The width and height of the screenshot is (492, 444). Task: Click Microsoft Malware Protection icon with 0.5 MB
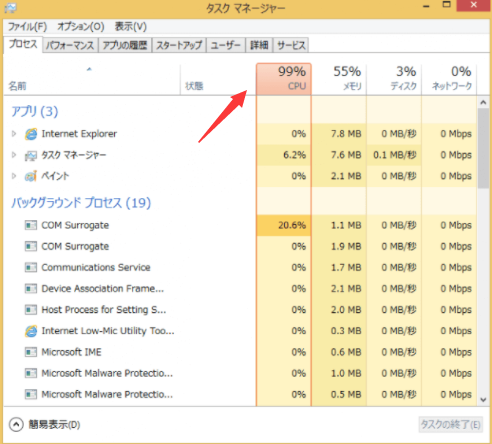[x=31, y=394]
